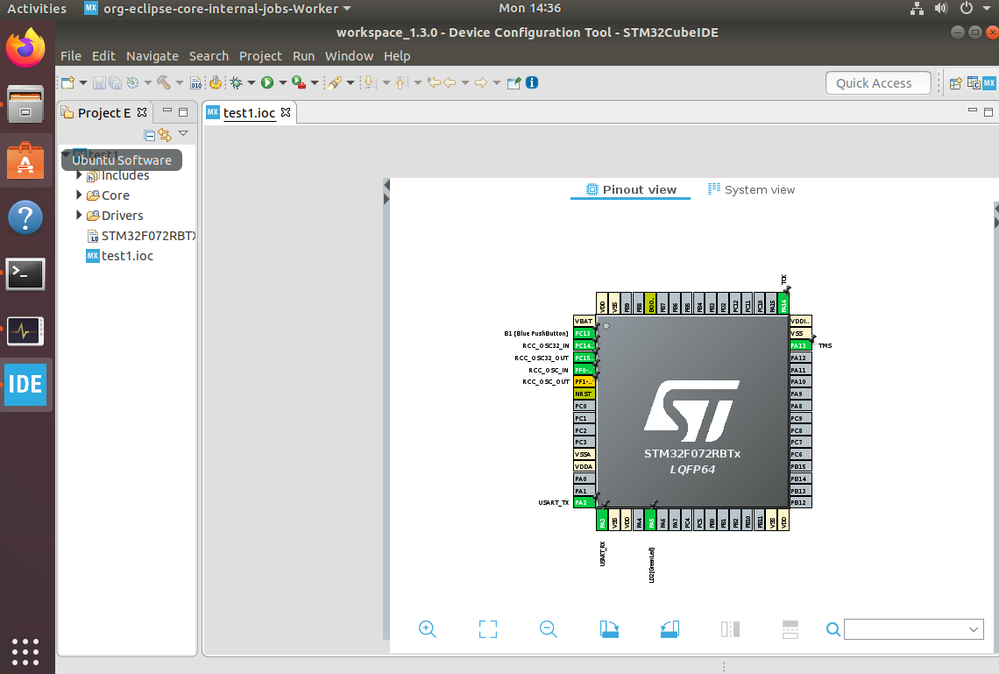Switch to Device Configuration Tool MX perspective

(x=989, y=83)
